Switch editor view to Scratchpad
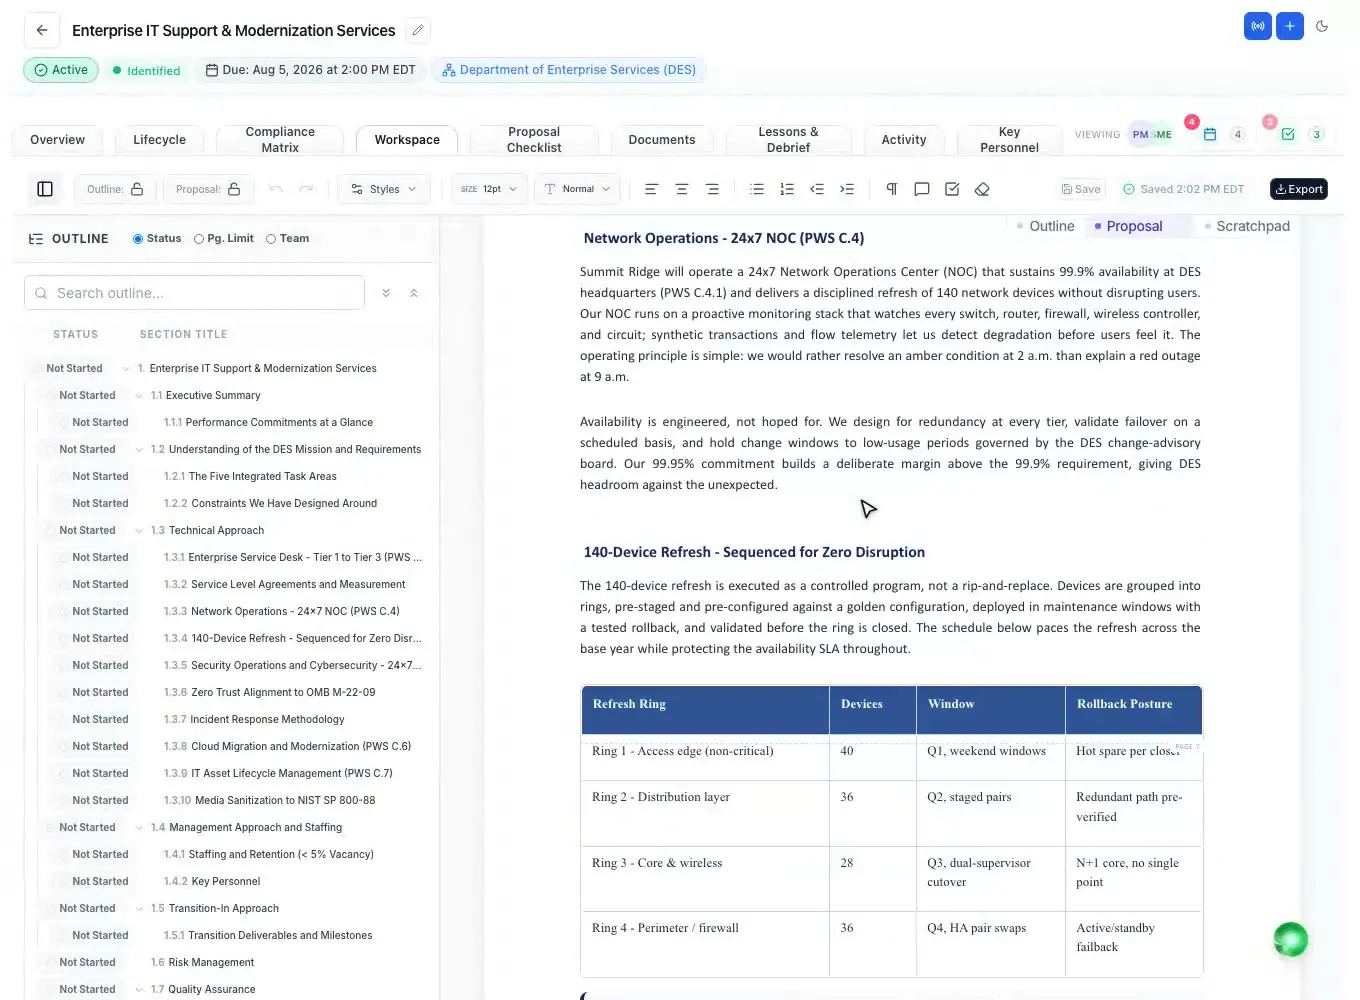The width and height of the screenshot is (1360, 1000). coord(1247,226)
